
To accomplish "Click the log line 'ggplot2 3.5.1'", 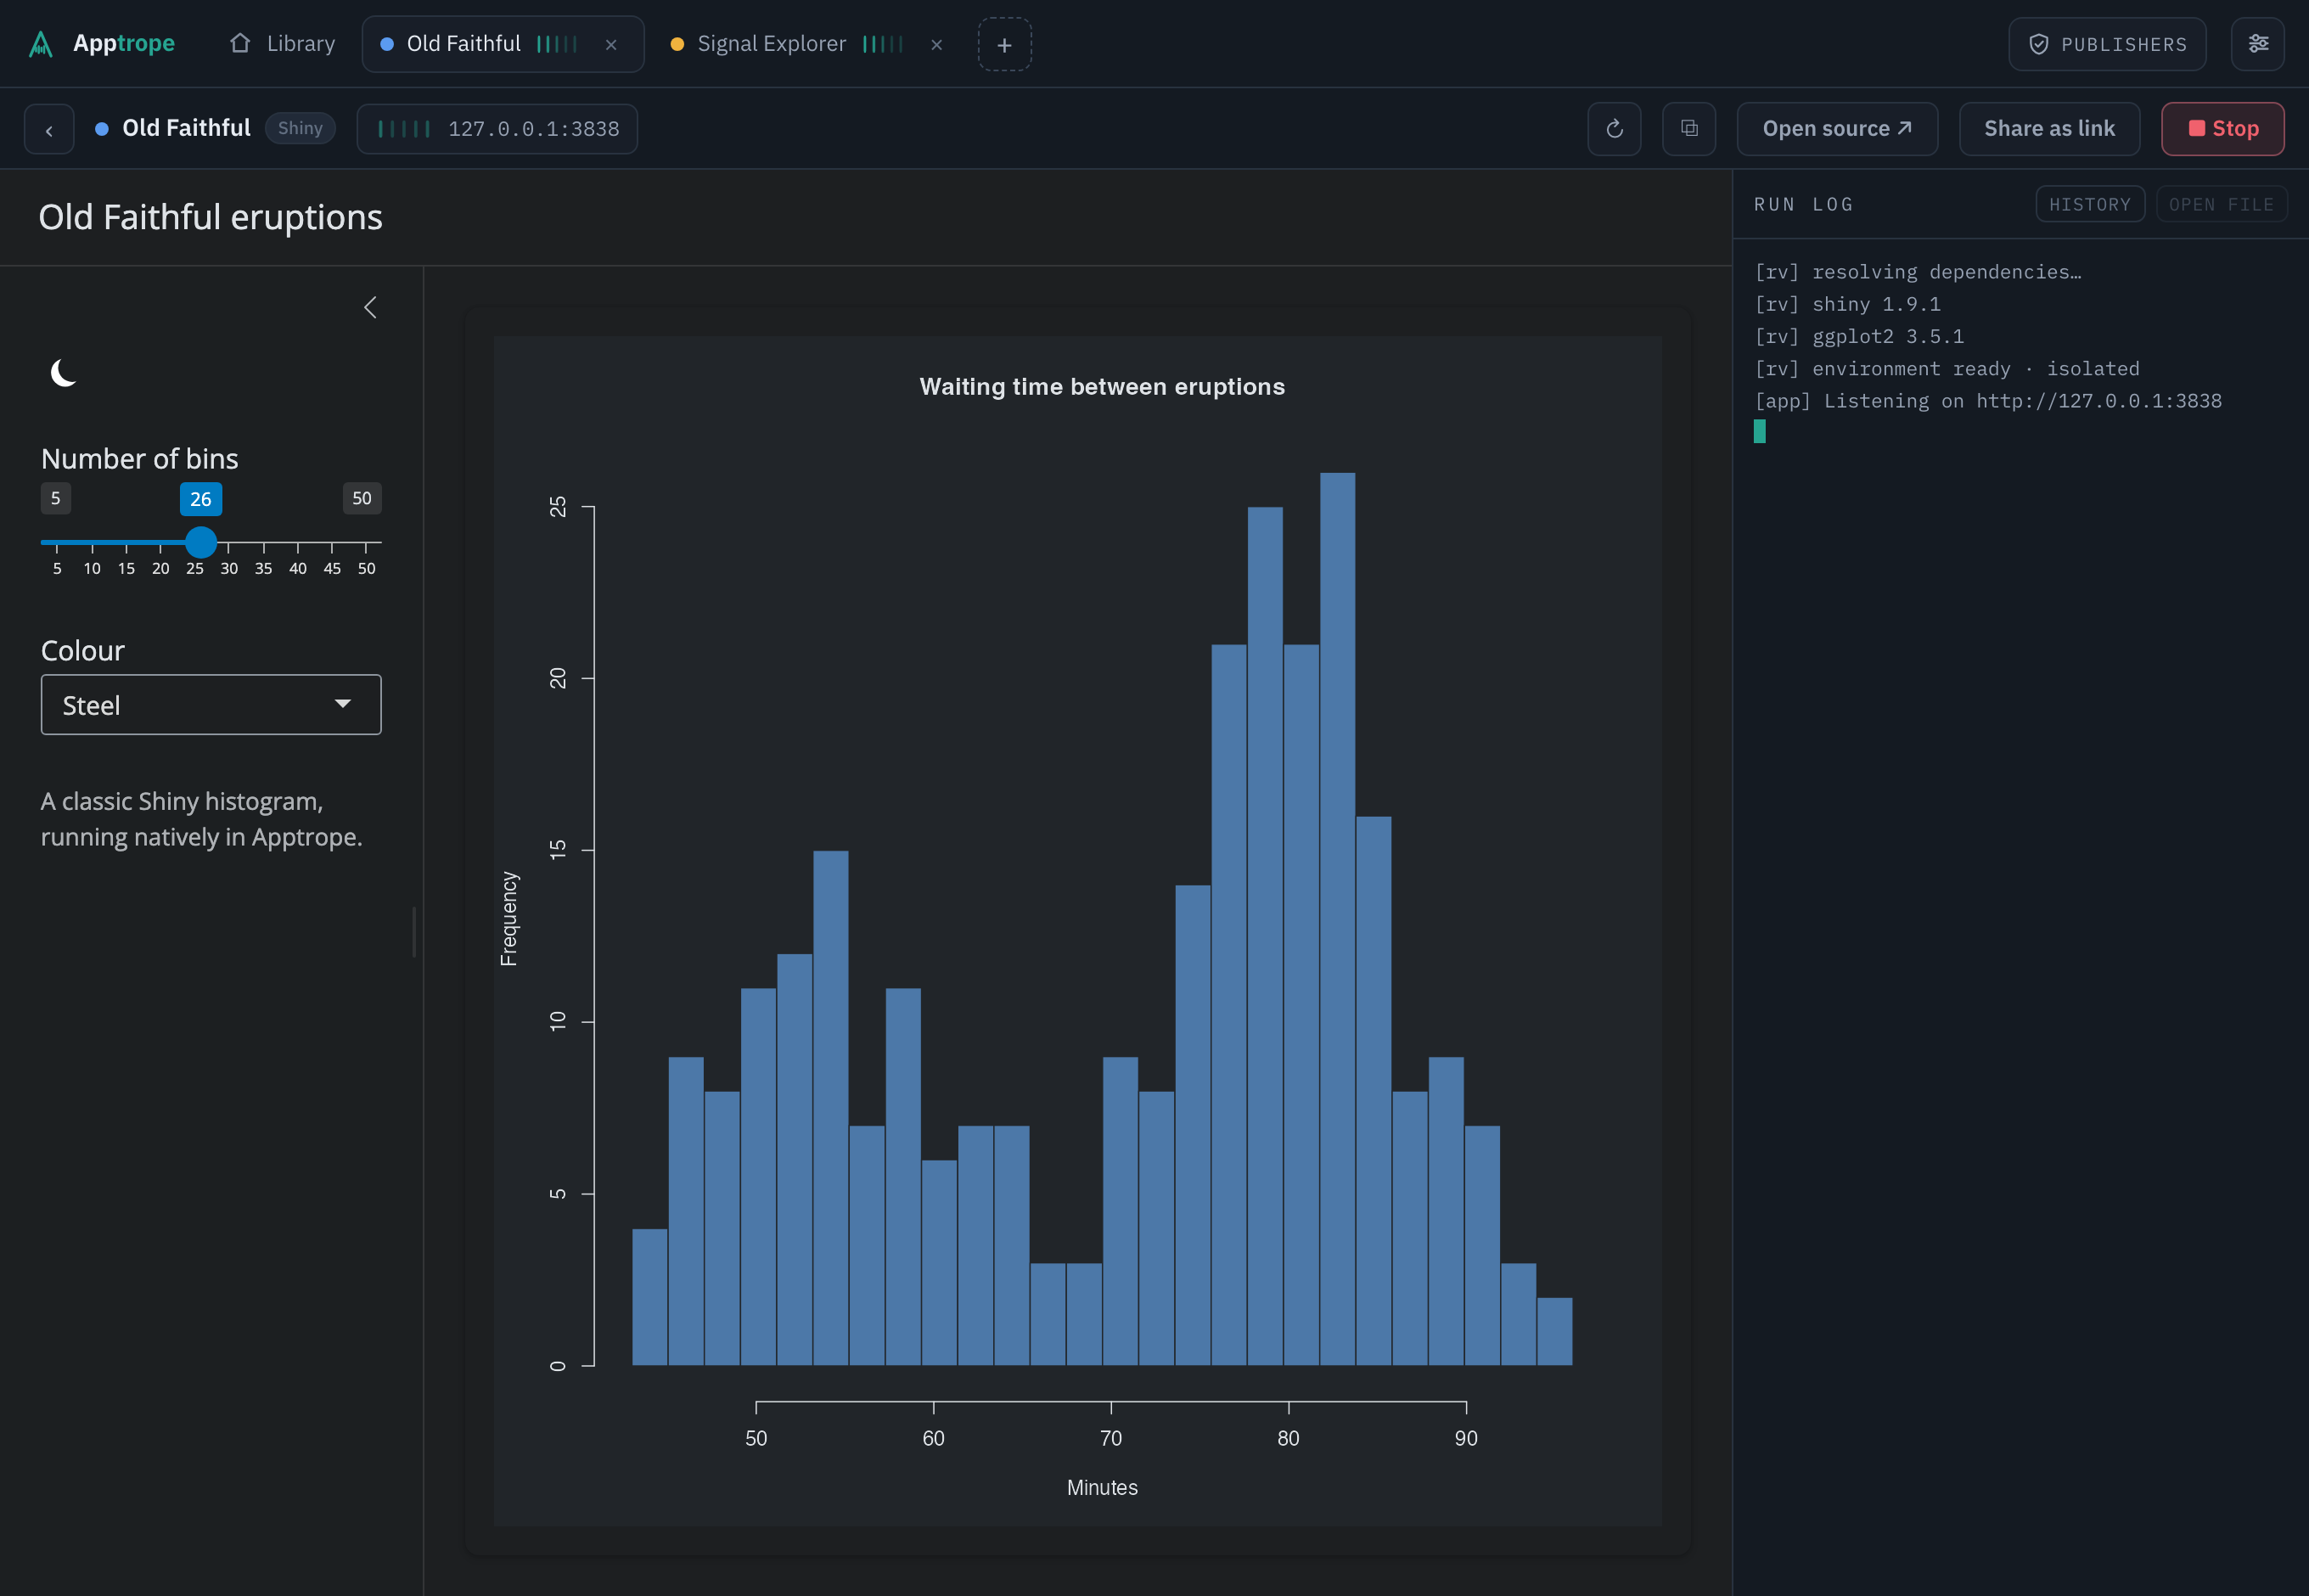I will coord(1859,336).
